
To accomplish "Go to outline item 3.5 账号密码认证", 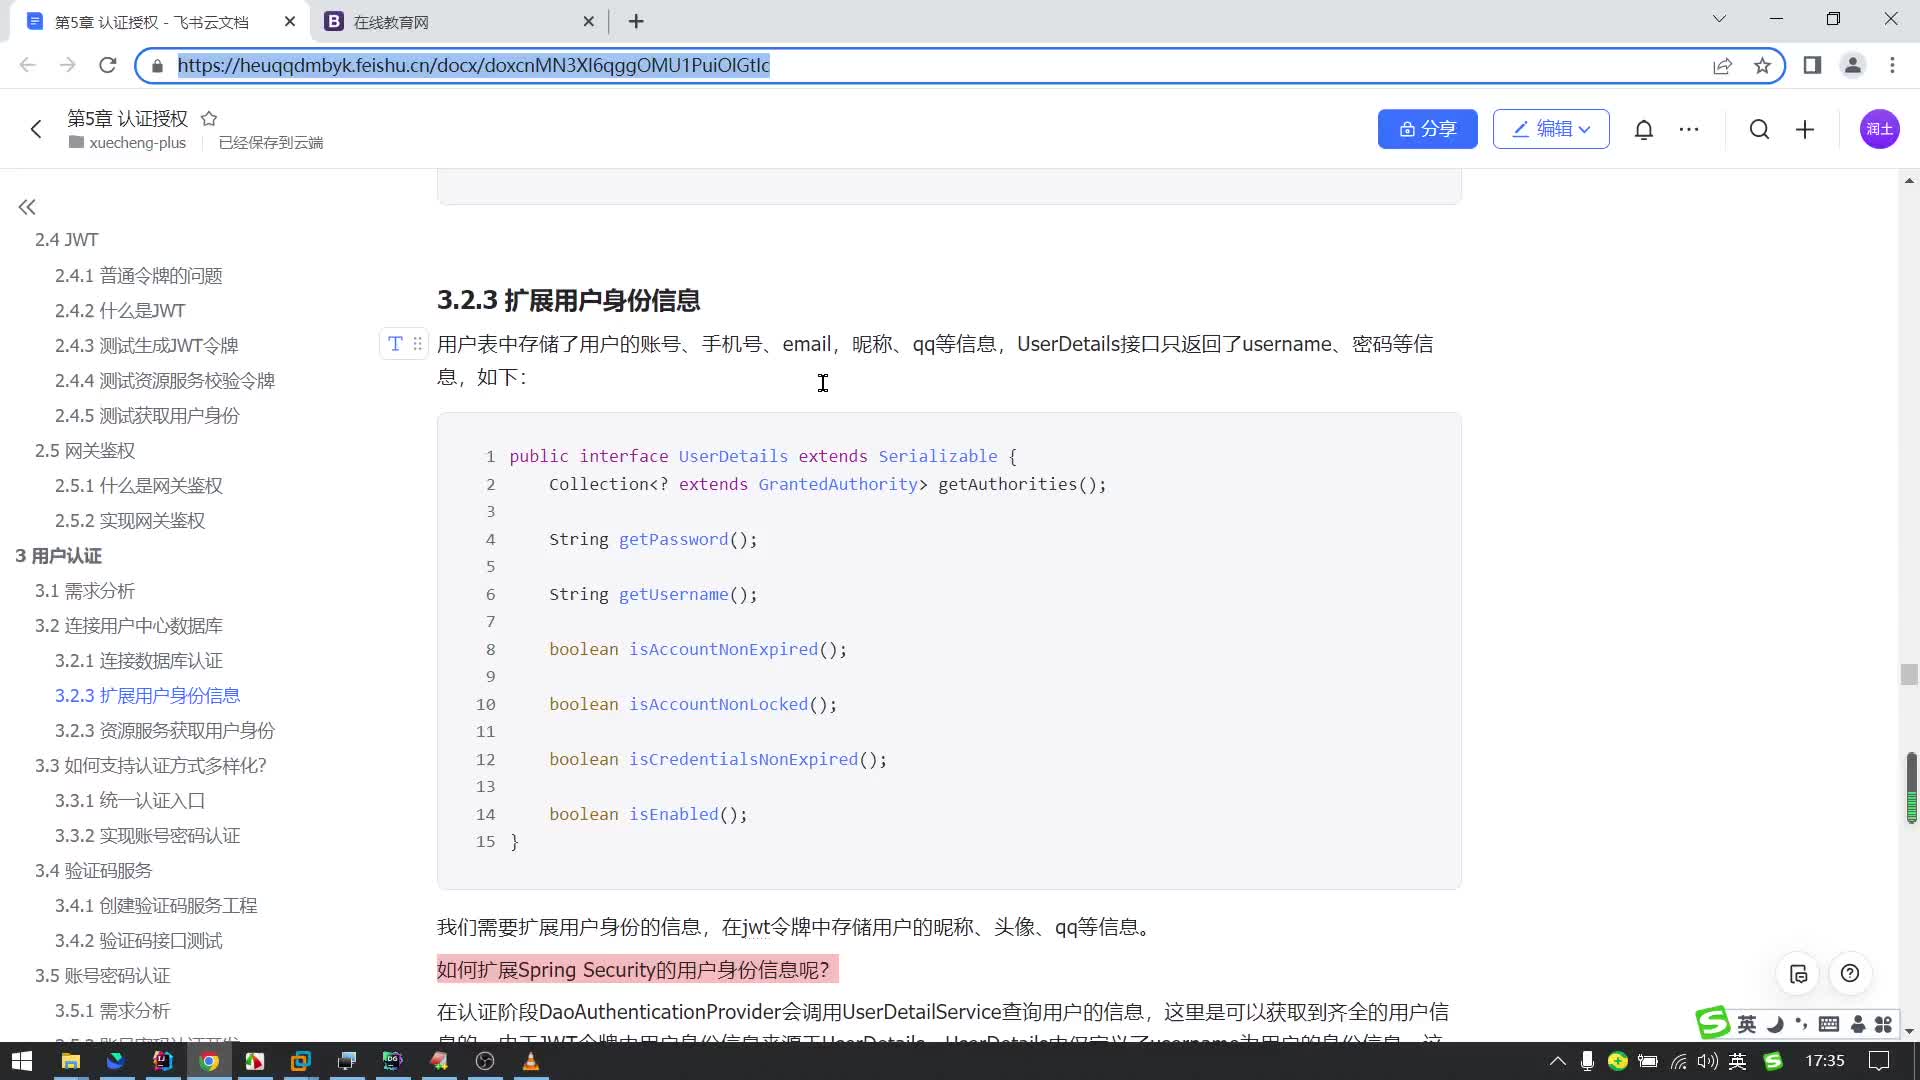I will pos(103,975).
